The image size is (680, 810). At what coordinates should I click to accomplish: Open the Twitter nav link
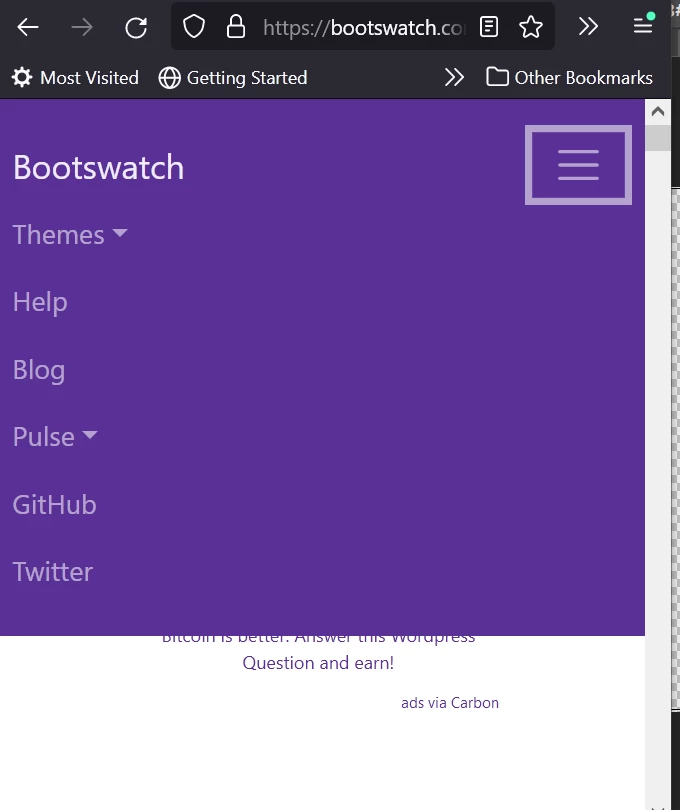point(53,571)
